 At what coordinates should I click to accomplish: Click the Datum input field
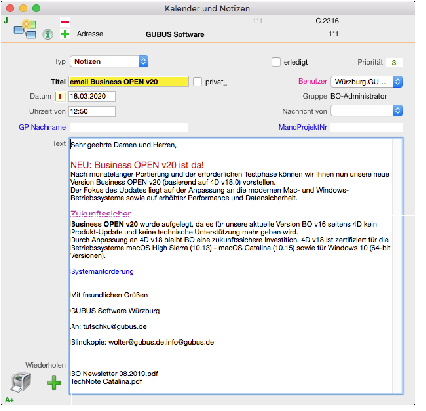tap(92, 96)
